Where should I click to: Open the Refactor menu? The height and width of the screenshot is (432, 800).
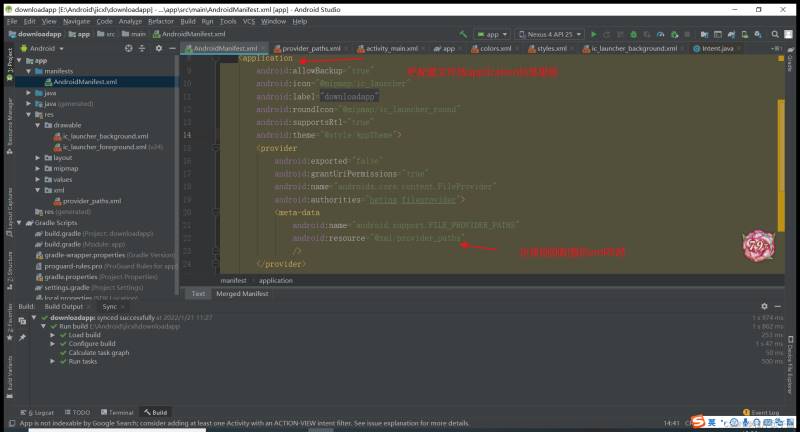click(x=161, y=21)
